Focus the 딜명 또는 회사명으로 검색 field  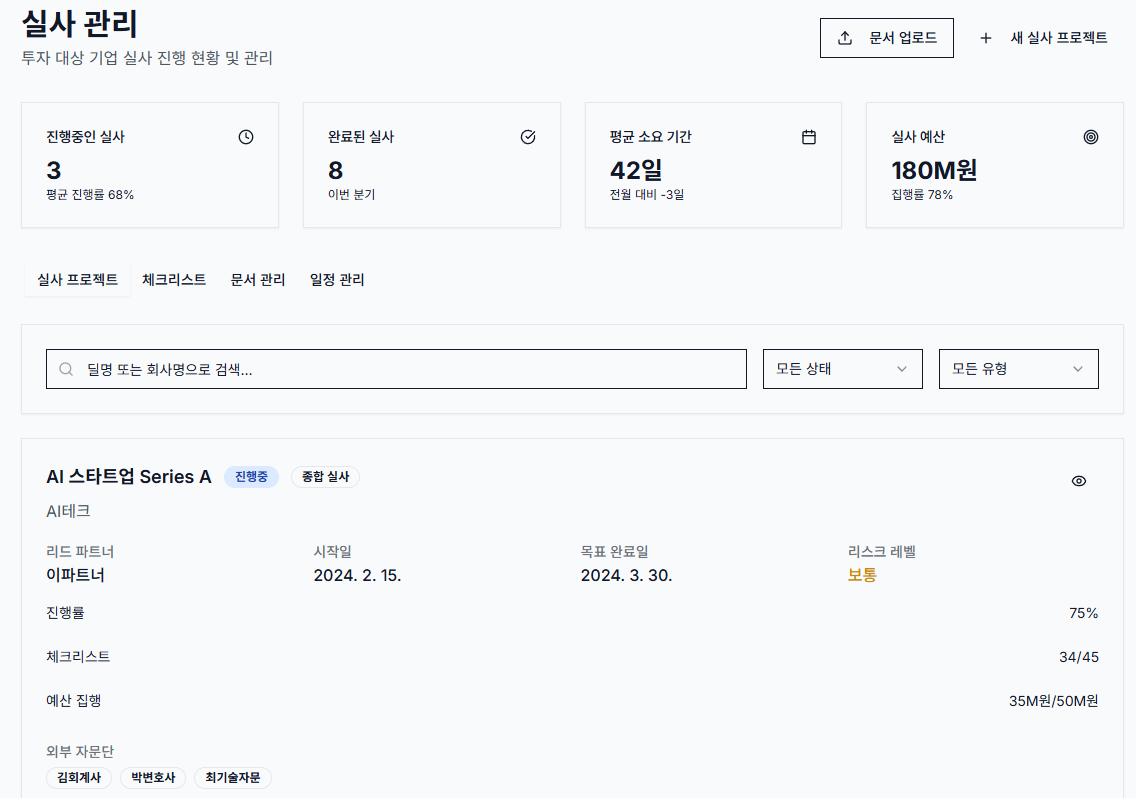396,369
